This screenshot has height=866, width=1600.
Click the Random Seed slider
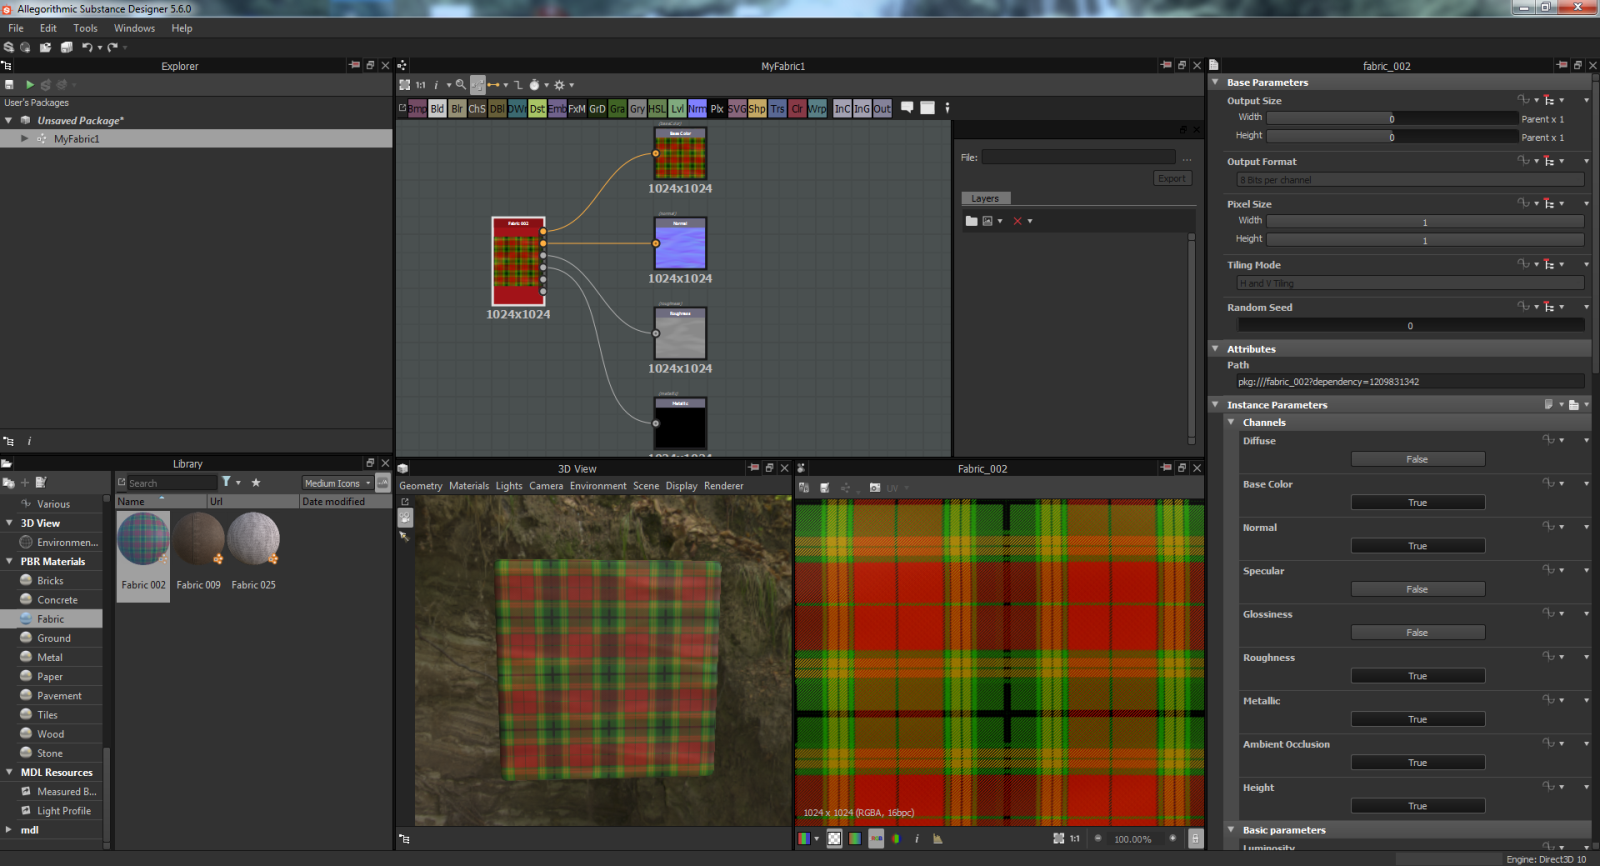click(1411, 325)
